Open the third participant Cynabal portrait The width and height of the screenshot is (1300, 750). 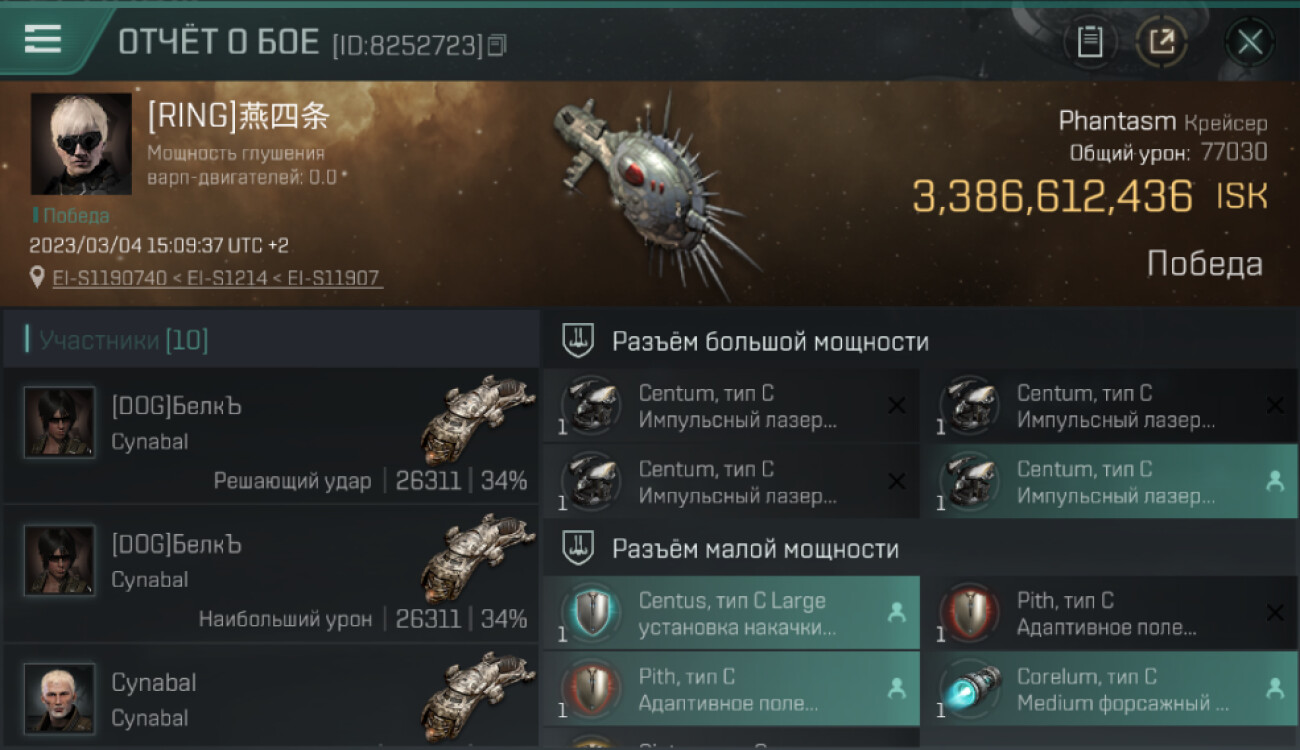coord(60,697)
